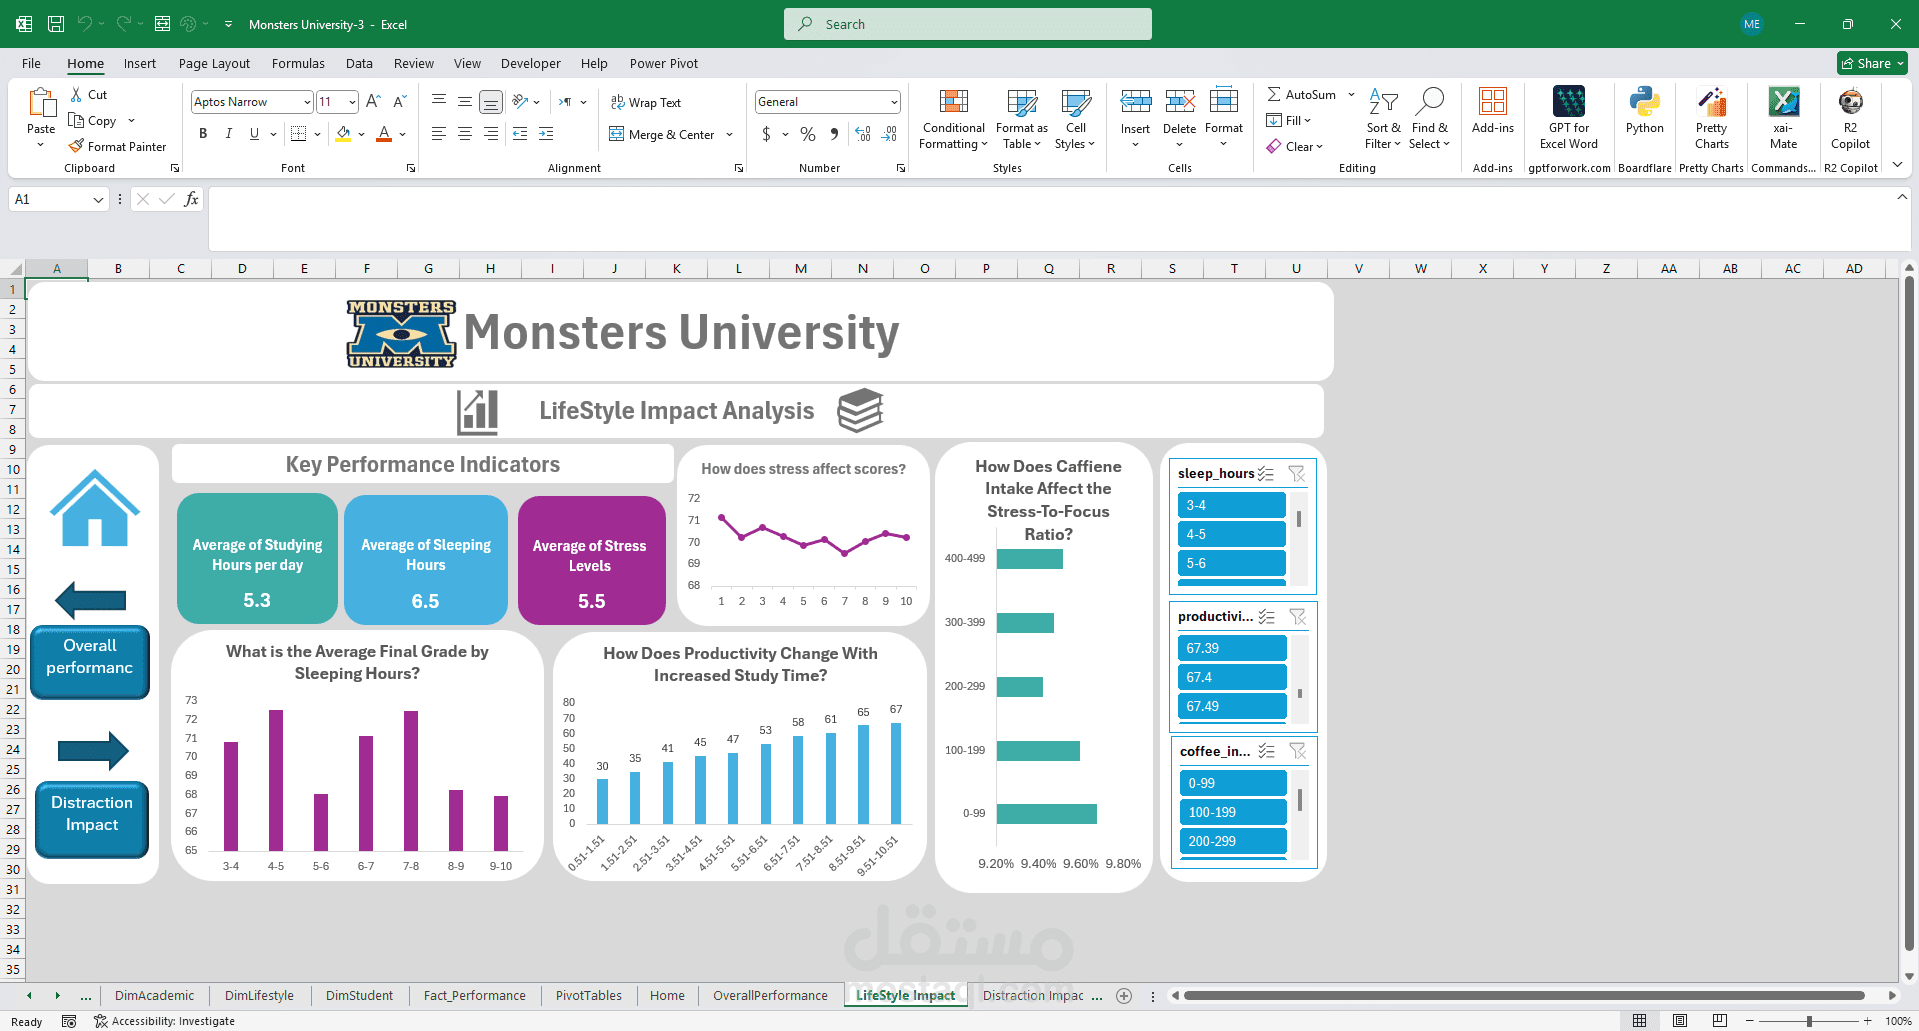Image resolution: width=1919 pixels, height=1031 pixels.
Task: Open Conditional Formatting options
Action: pyautogui.click(x=952, y=119)
